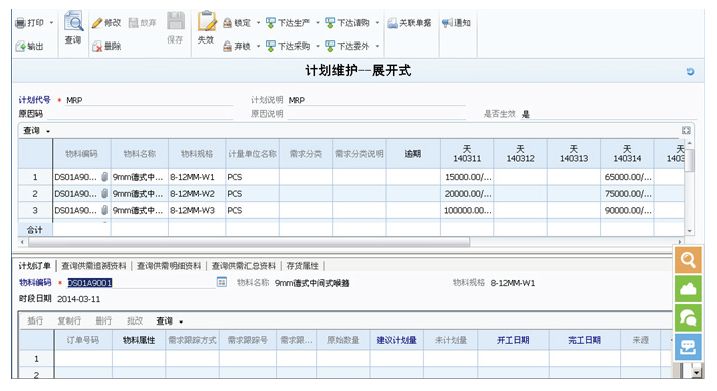The image size is (717, 391).
Task: Click the 原因码 input field
Action: tap(139, 114)
